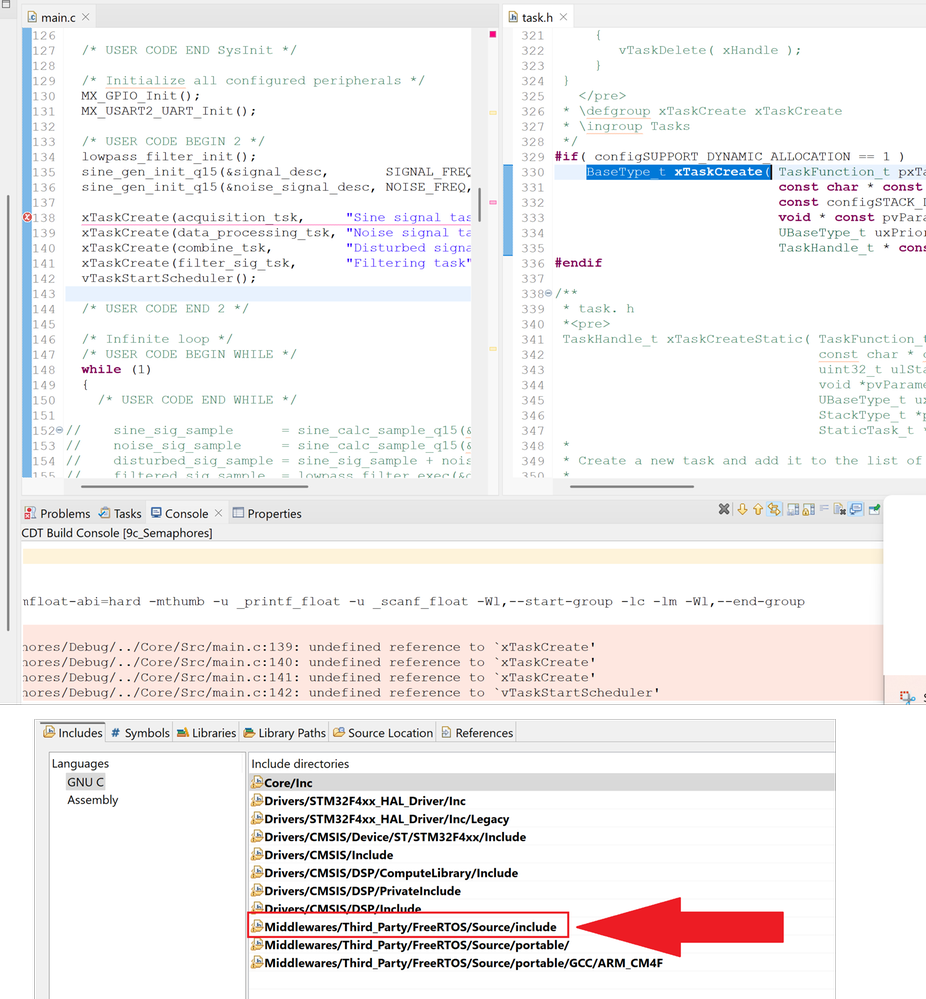The height and width of the screenshot is (999, 926).
Task: Click Bring Console to Front icon
Action: pos(793,509)
